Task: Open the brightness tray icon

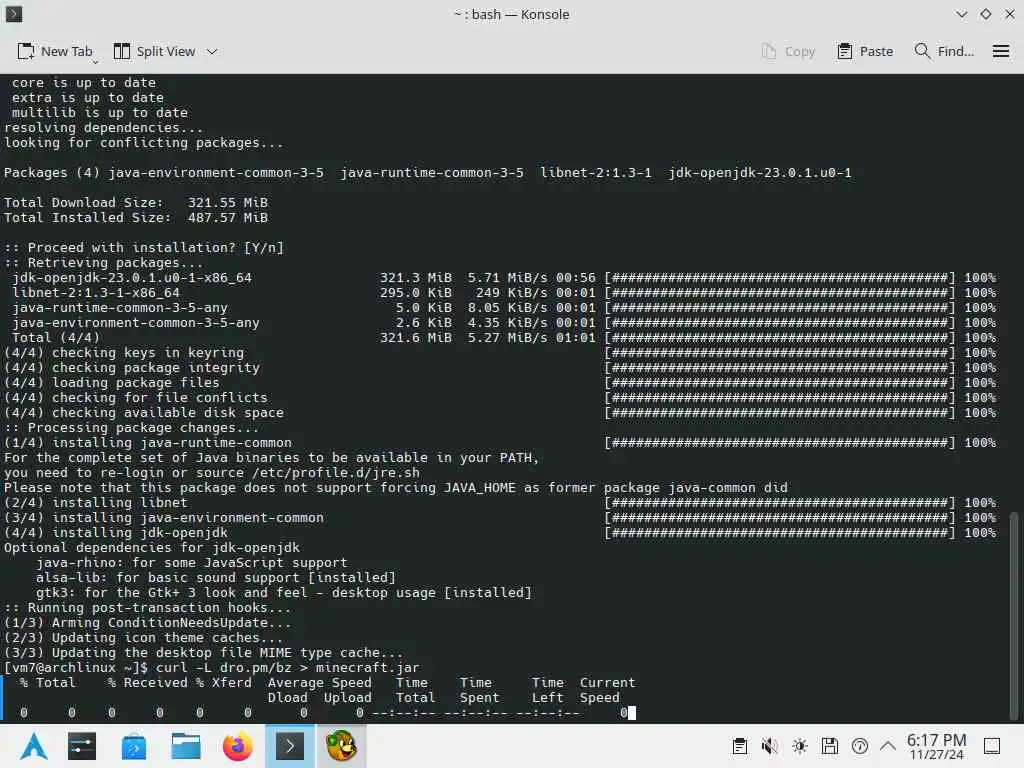Action: (x=800, y=746)
